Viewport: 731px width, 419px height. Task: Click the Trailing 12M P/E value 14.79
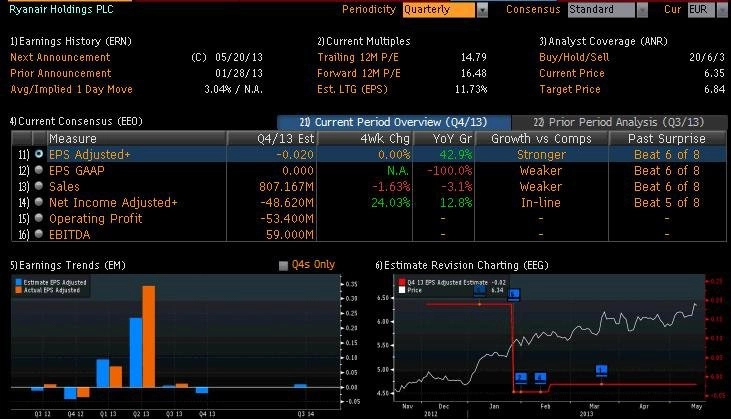pyautogui.click(x=474, y=57)
